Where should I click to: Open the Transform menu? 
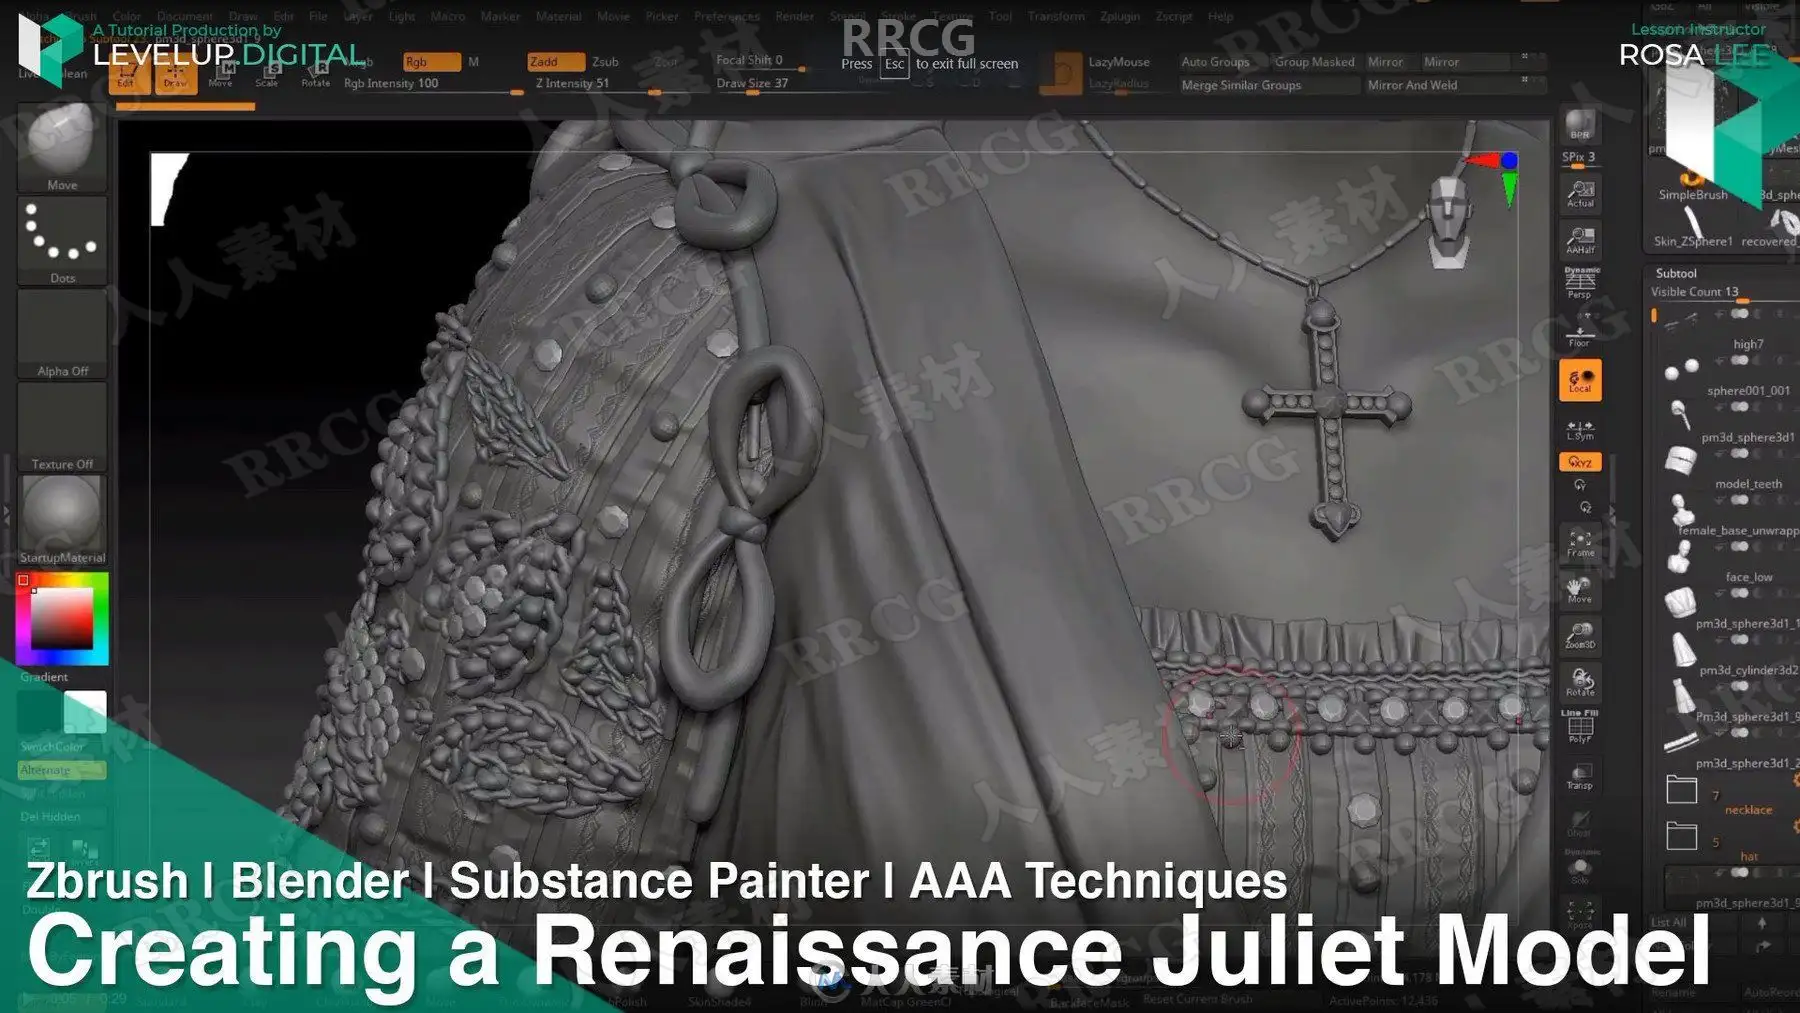tap(1056, 16)
